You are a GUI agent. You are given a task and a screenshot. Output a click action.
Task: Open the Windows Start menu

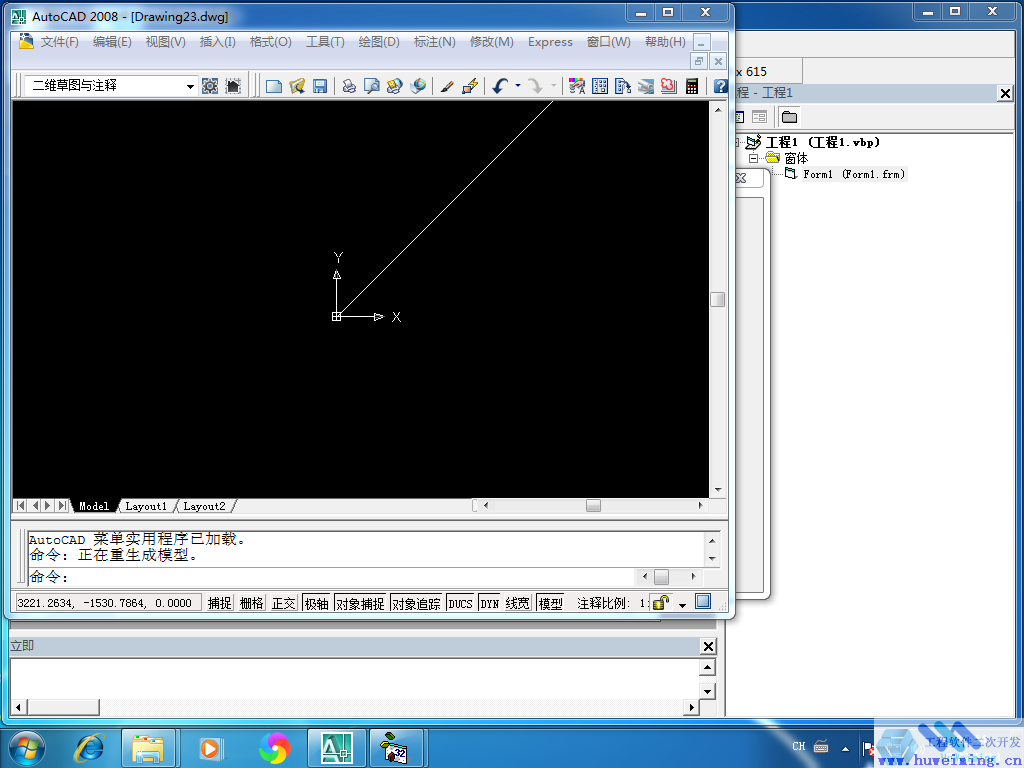tap(27, 748)
